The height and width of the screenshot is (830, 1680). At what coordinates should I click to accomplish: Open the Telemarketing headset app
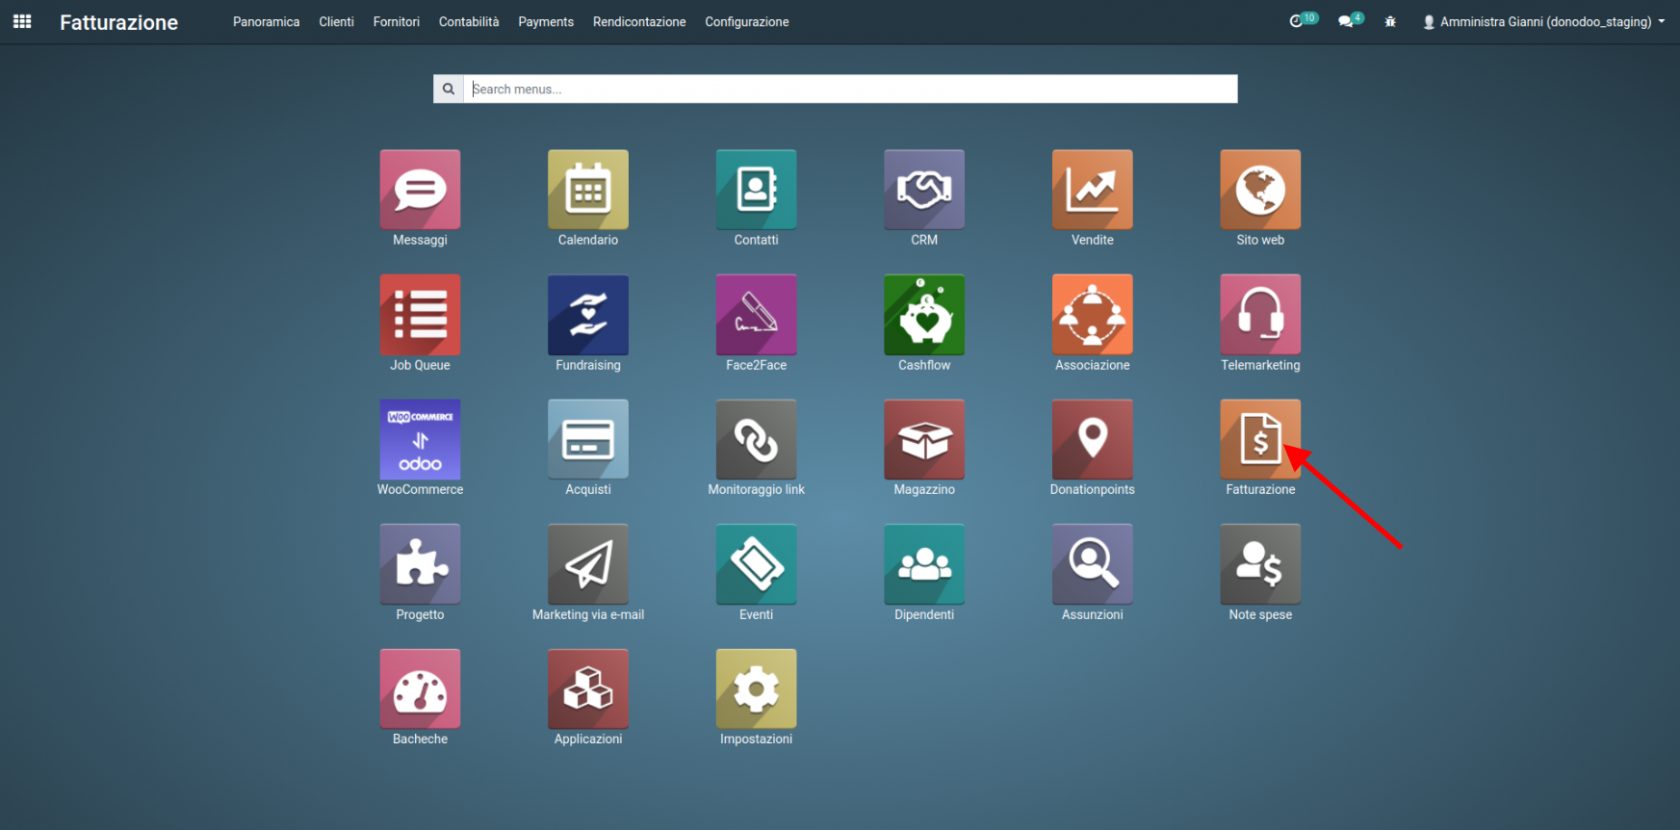click(1260, 315)
